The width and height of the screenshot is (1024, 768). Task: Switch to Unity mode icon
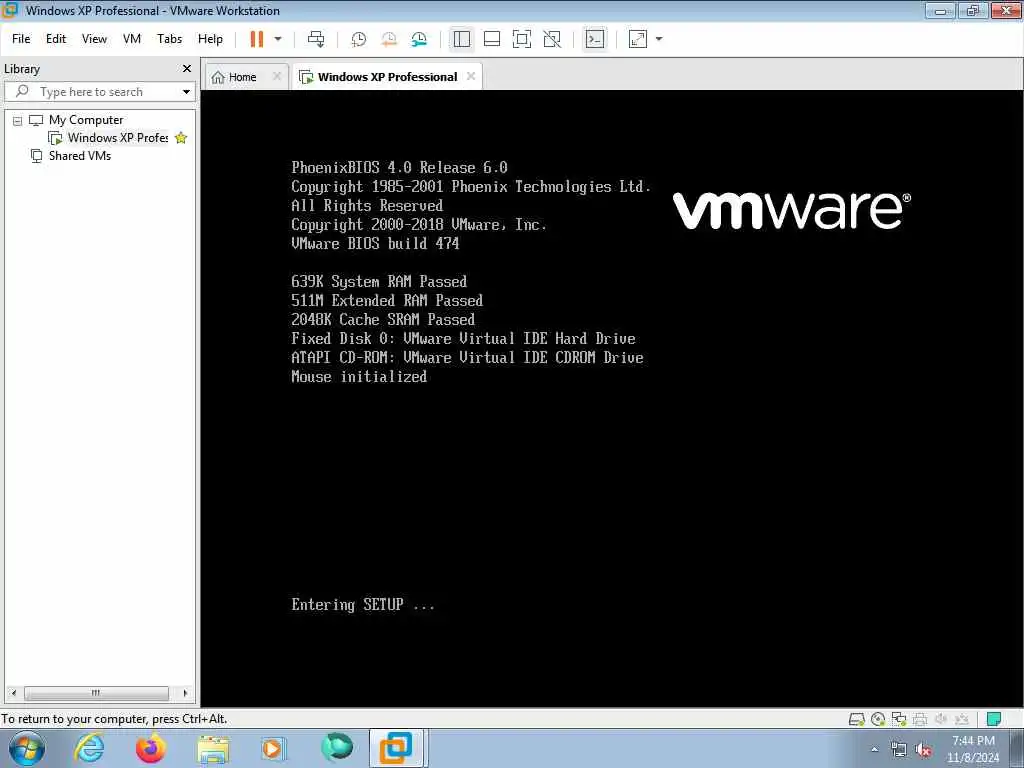coord(552,39)
